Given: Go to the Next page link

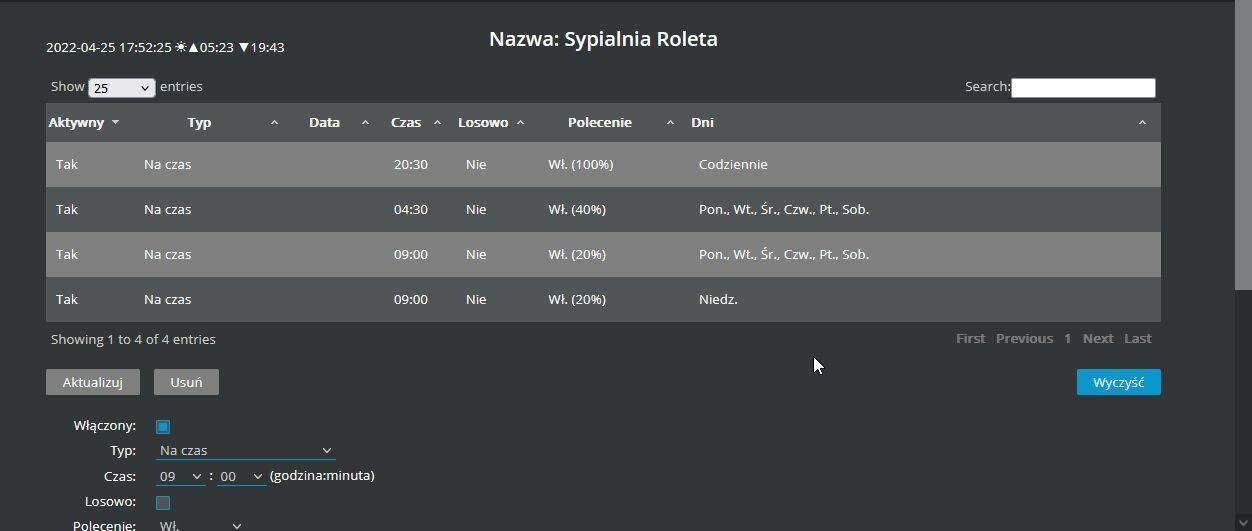Looking at the screenshot, I should pyautogui.click(x=1097, y=339).
